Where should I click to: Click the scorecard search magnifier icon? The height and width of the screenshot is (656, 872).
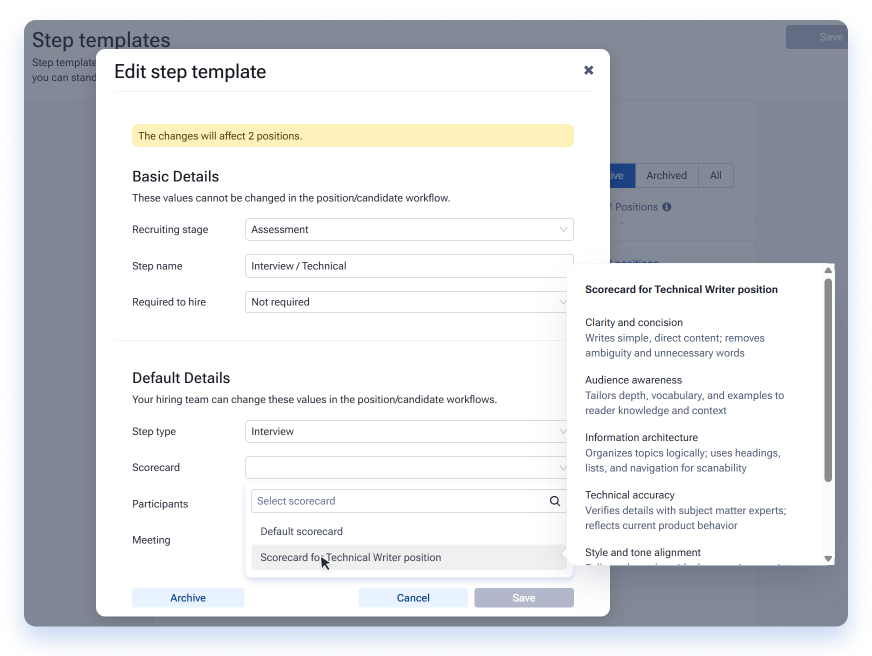(x=554, y=501)
